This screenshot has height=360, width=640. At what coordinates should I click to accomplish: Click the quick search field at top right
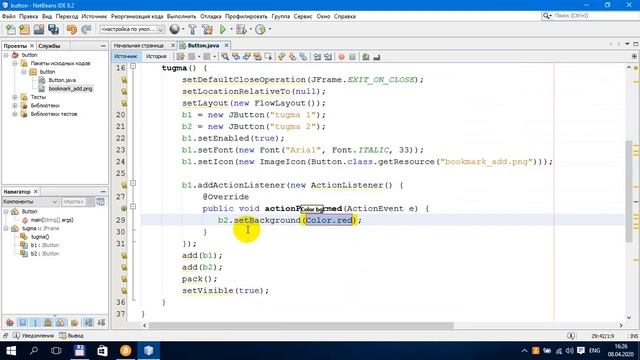point(589,16)
